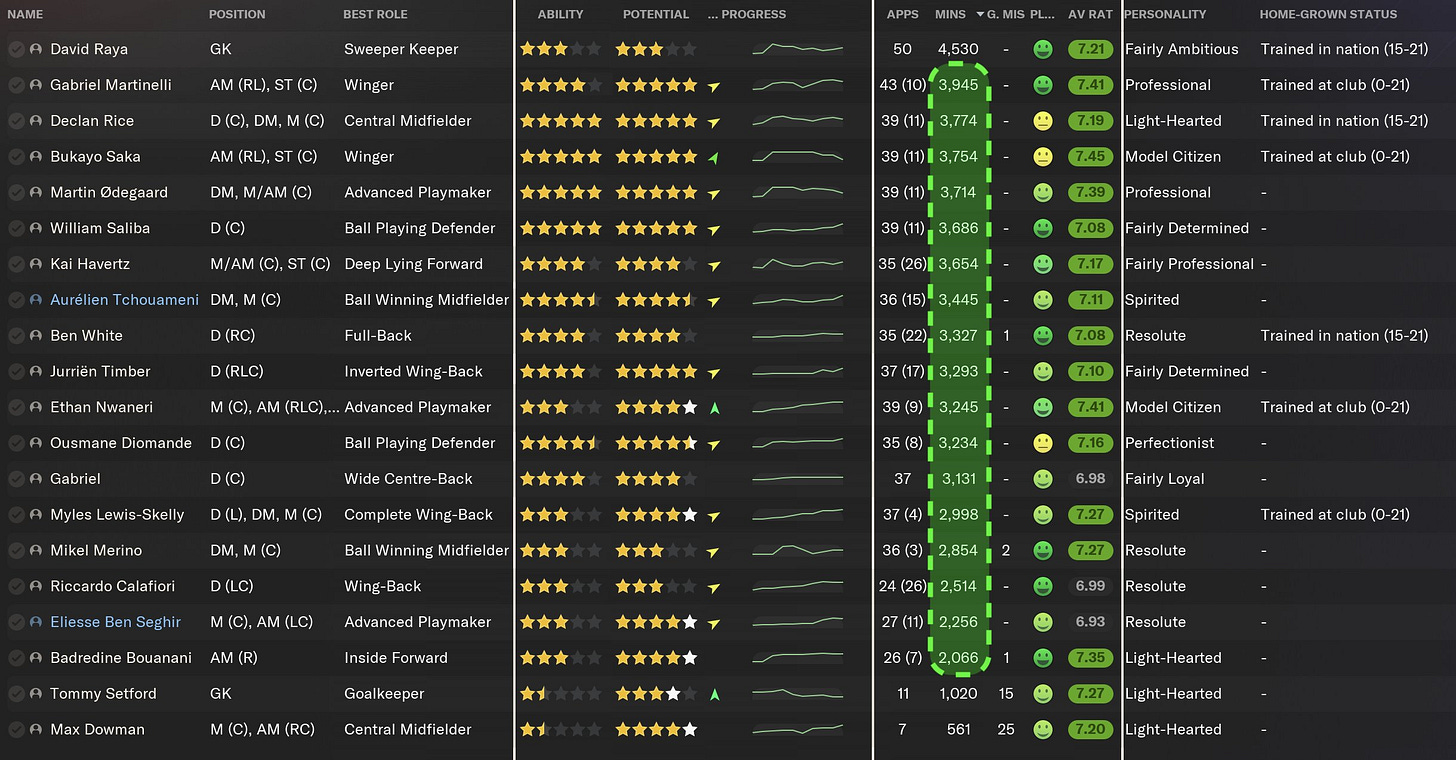
Task: Tick the selection circle for Riccardo Calafiori
Action: point(16,586)
